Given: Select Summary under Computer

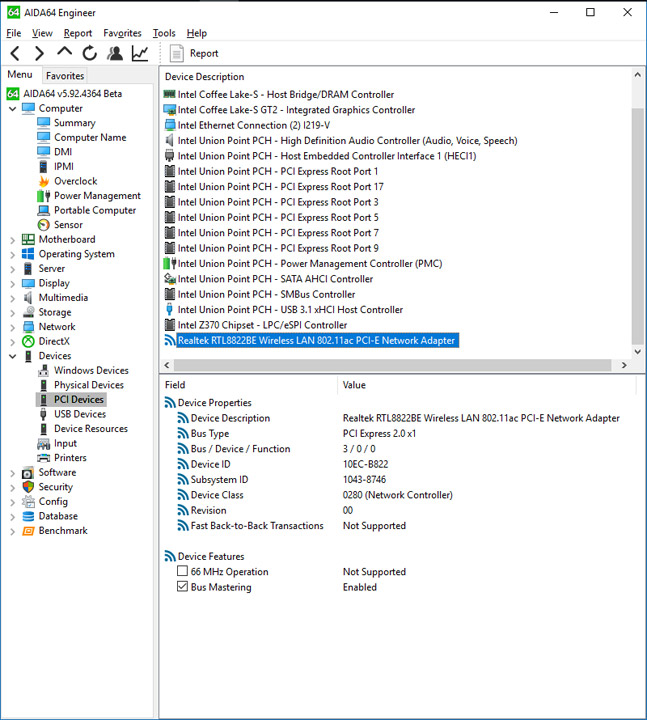Looking at the screenshot, I should pyautogui.click(x=75, y=123).
